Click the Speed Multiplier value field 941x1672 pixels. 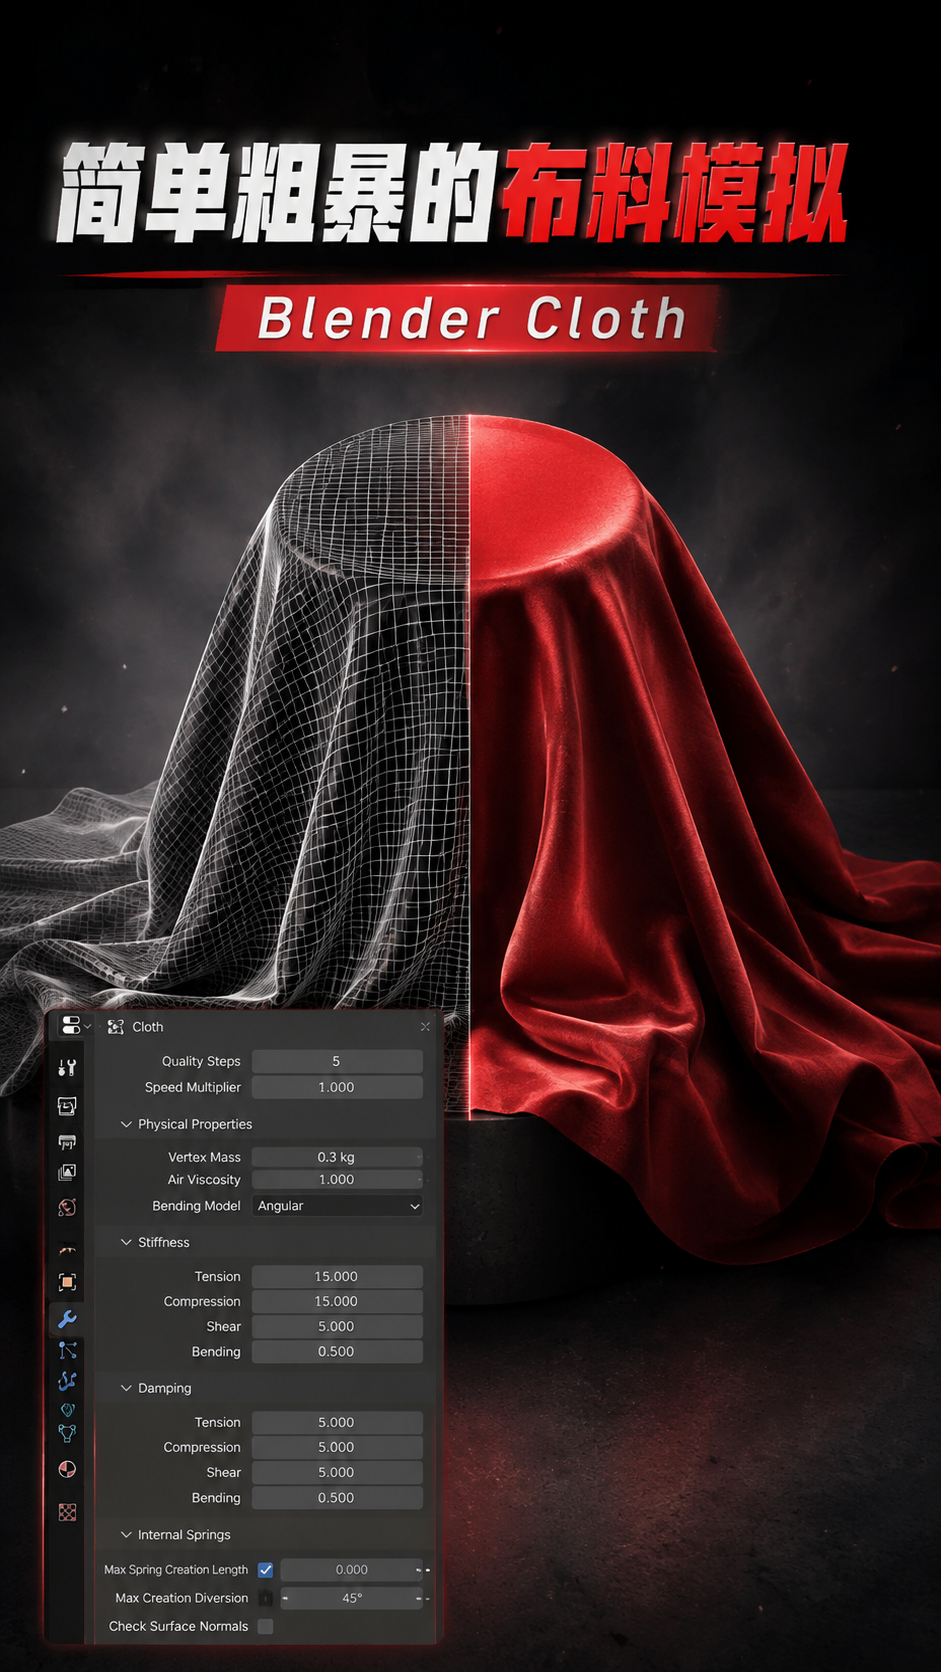[x=337, y=1087]
